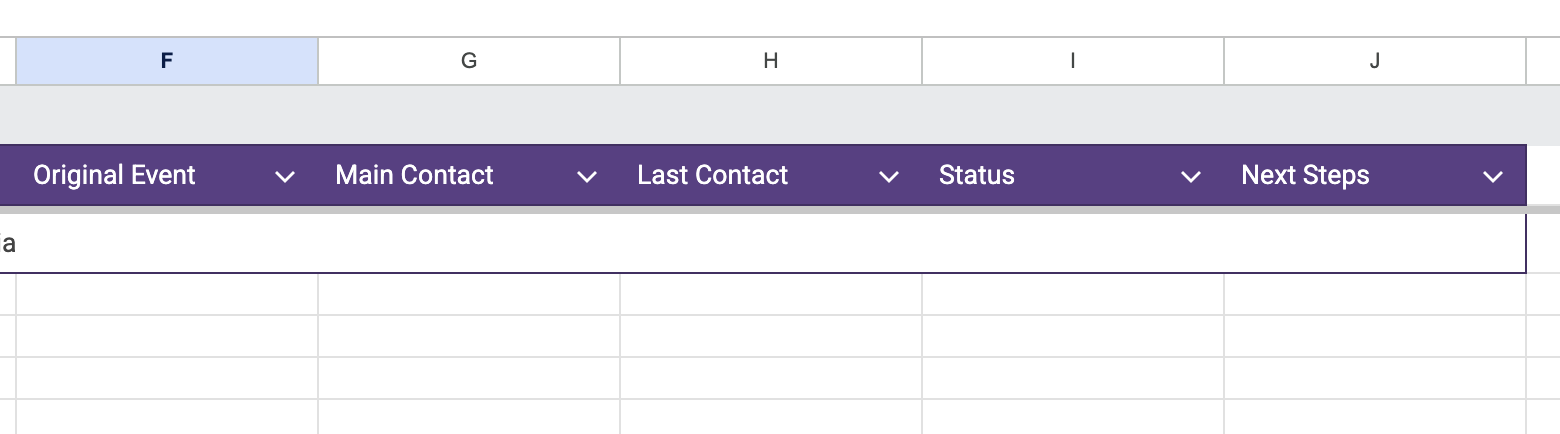Select column J header
Image resolution: width=1560 pixels, height=434 pixels.
click(1375, 61)
